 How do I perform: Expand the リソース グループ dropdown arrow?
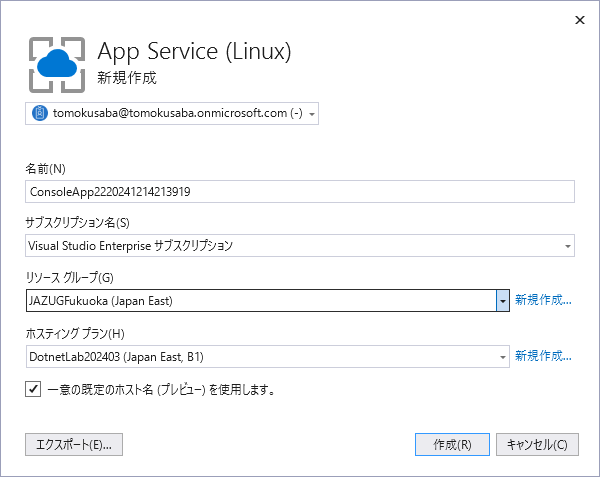503,301
